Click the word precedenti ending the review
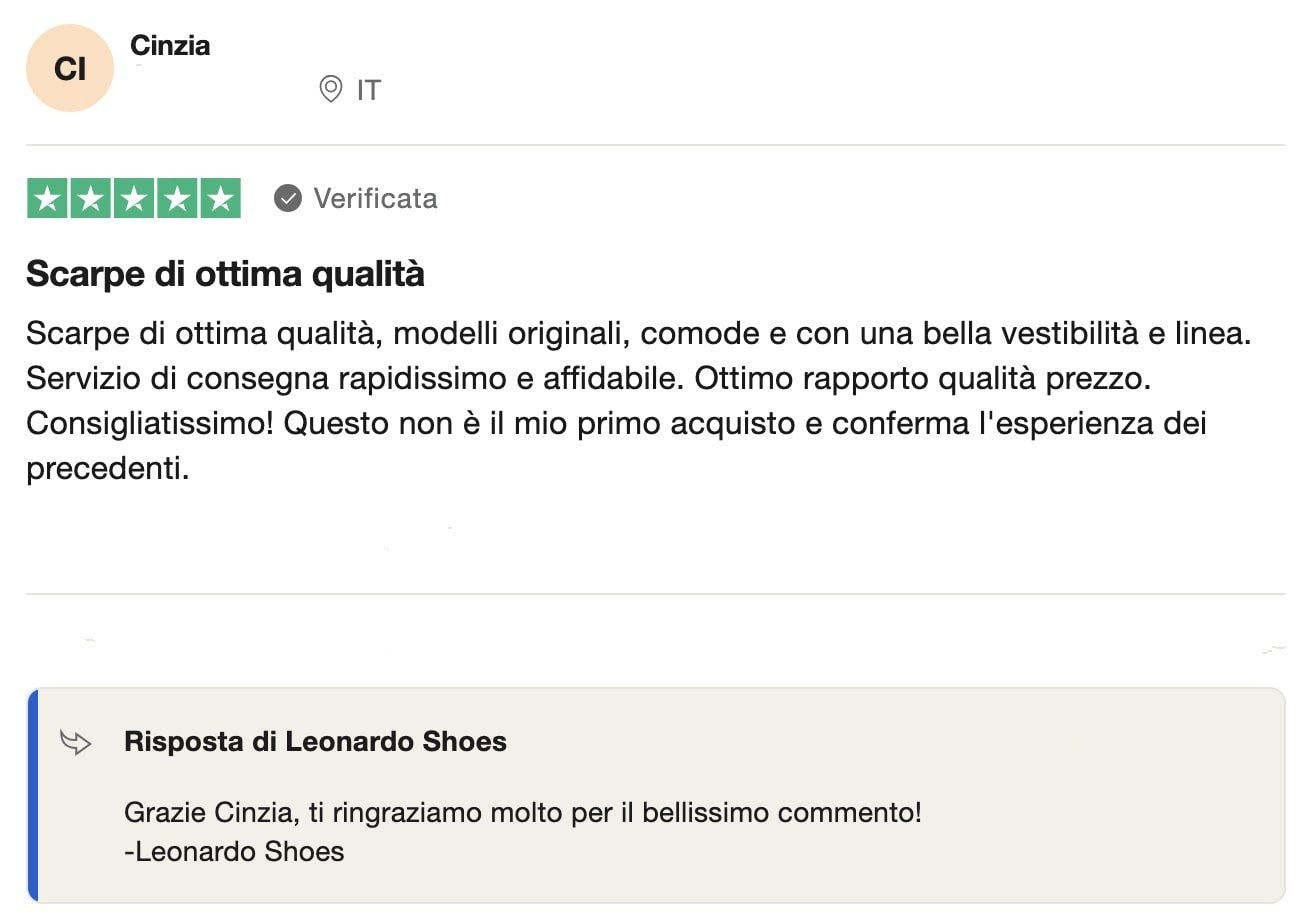The image size is (1310, 920). tap(108, 469)
